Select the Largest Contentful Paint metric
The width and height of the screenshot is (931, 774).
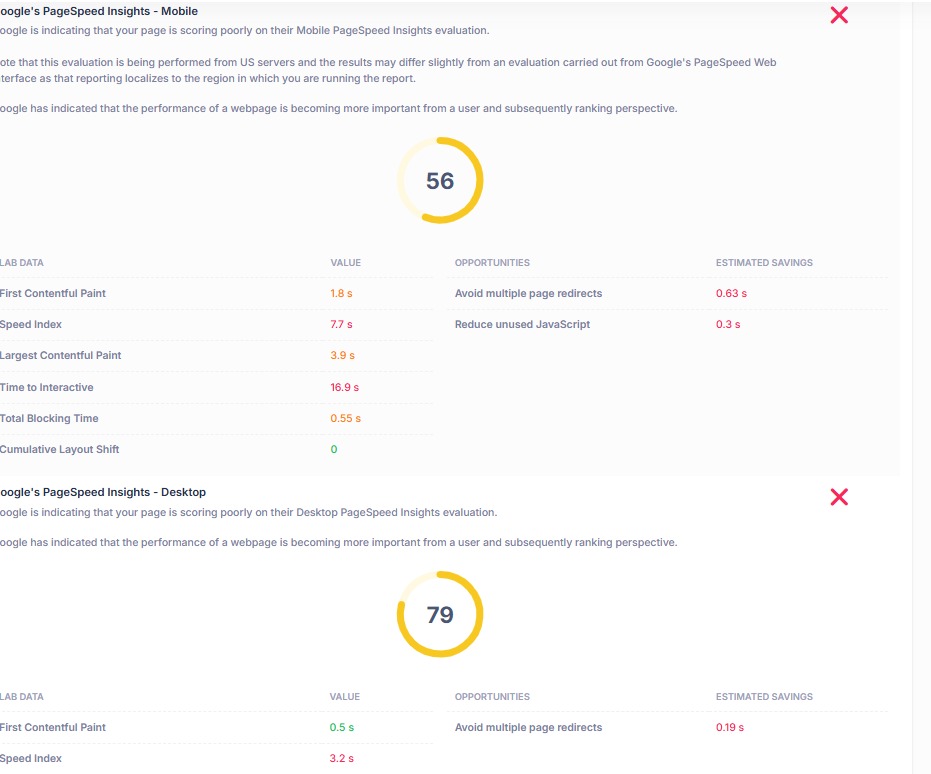point(61,356)
